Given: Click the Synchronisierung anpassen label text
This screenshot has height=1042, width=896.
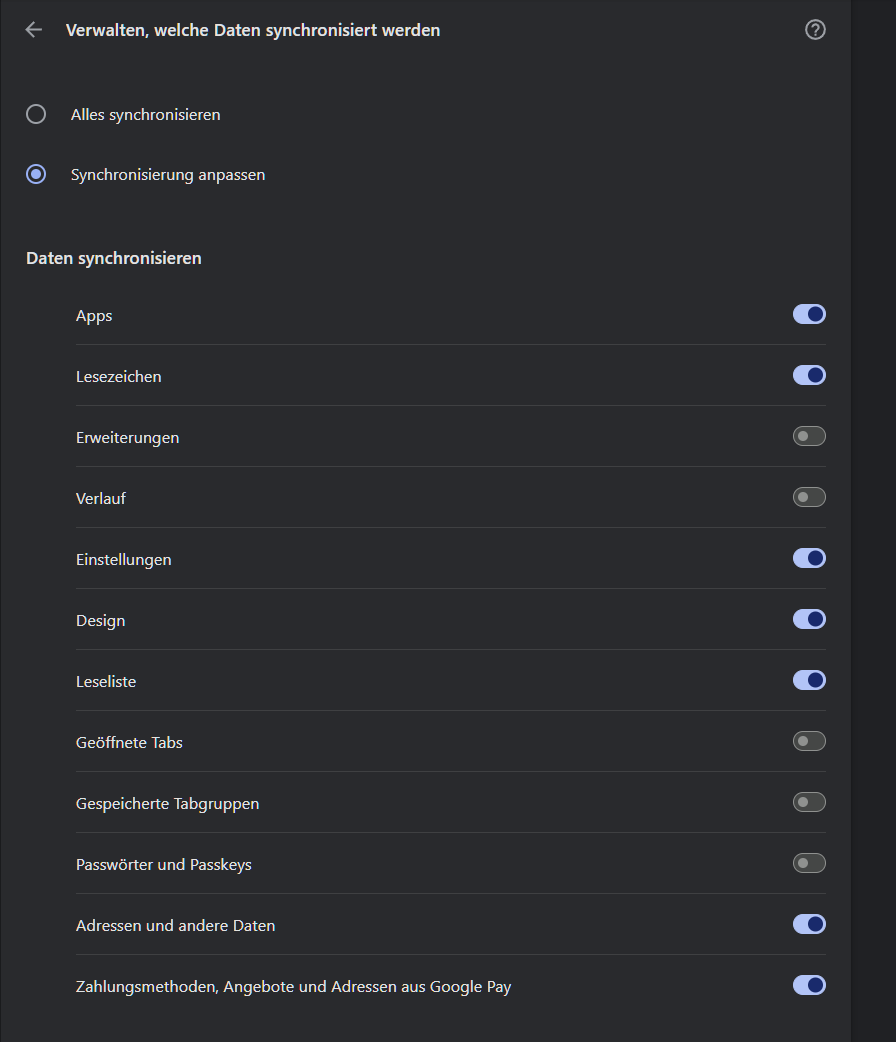Looking at the screenshot, I should (x=167, y=175).
